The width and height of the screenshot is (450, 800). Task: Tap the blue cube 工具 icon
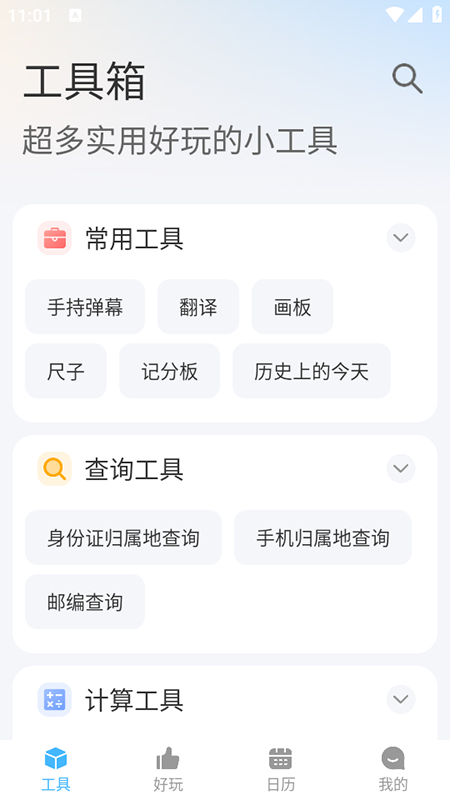pos(56,759)
